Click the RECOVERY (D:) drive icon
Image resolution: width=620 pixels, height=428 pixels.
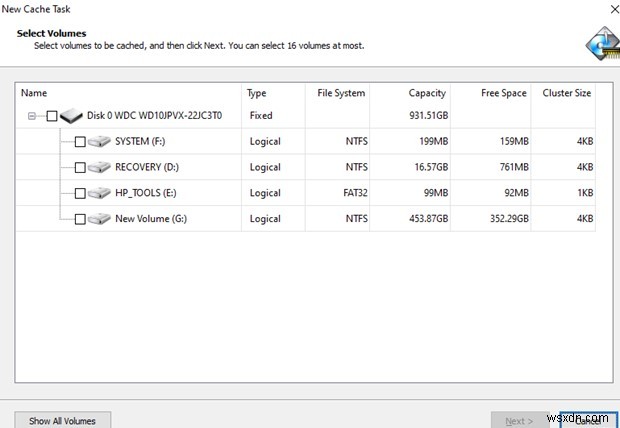point(99,167)
